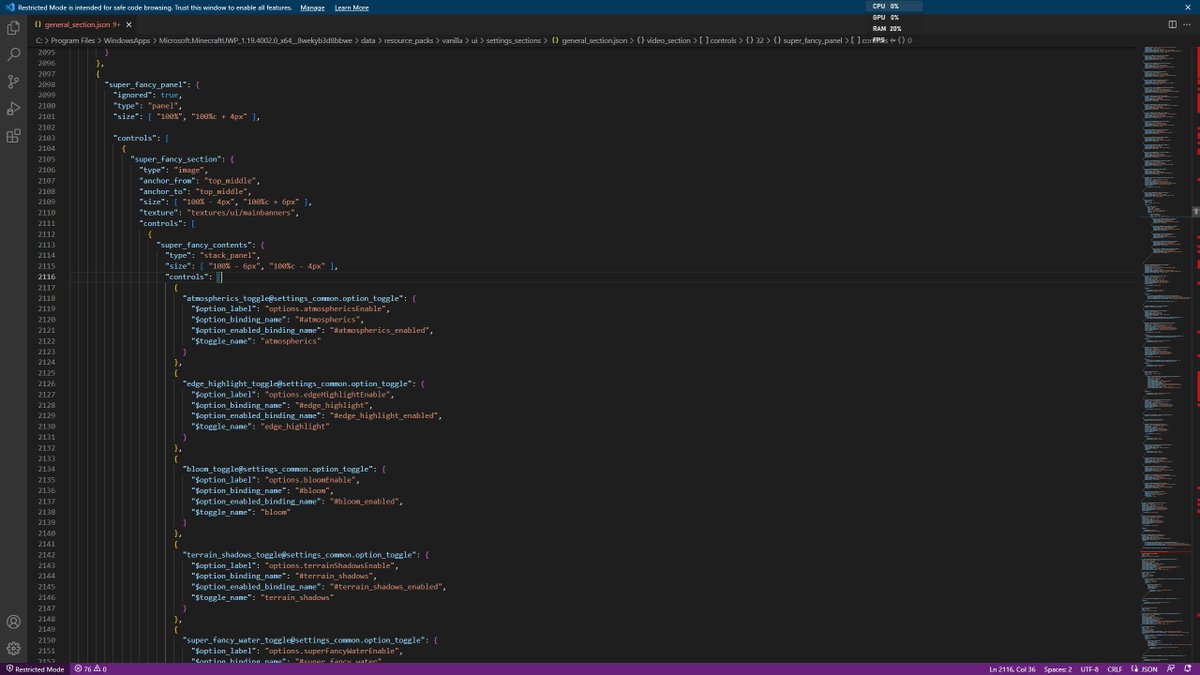Click line number 2116 in the gutter
The width and height of the screenshot is (1200, 675).
(x=45, y=276)
